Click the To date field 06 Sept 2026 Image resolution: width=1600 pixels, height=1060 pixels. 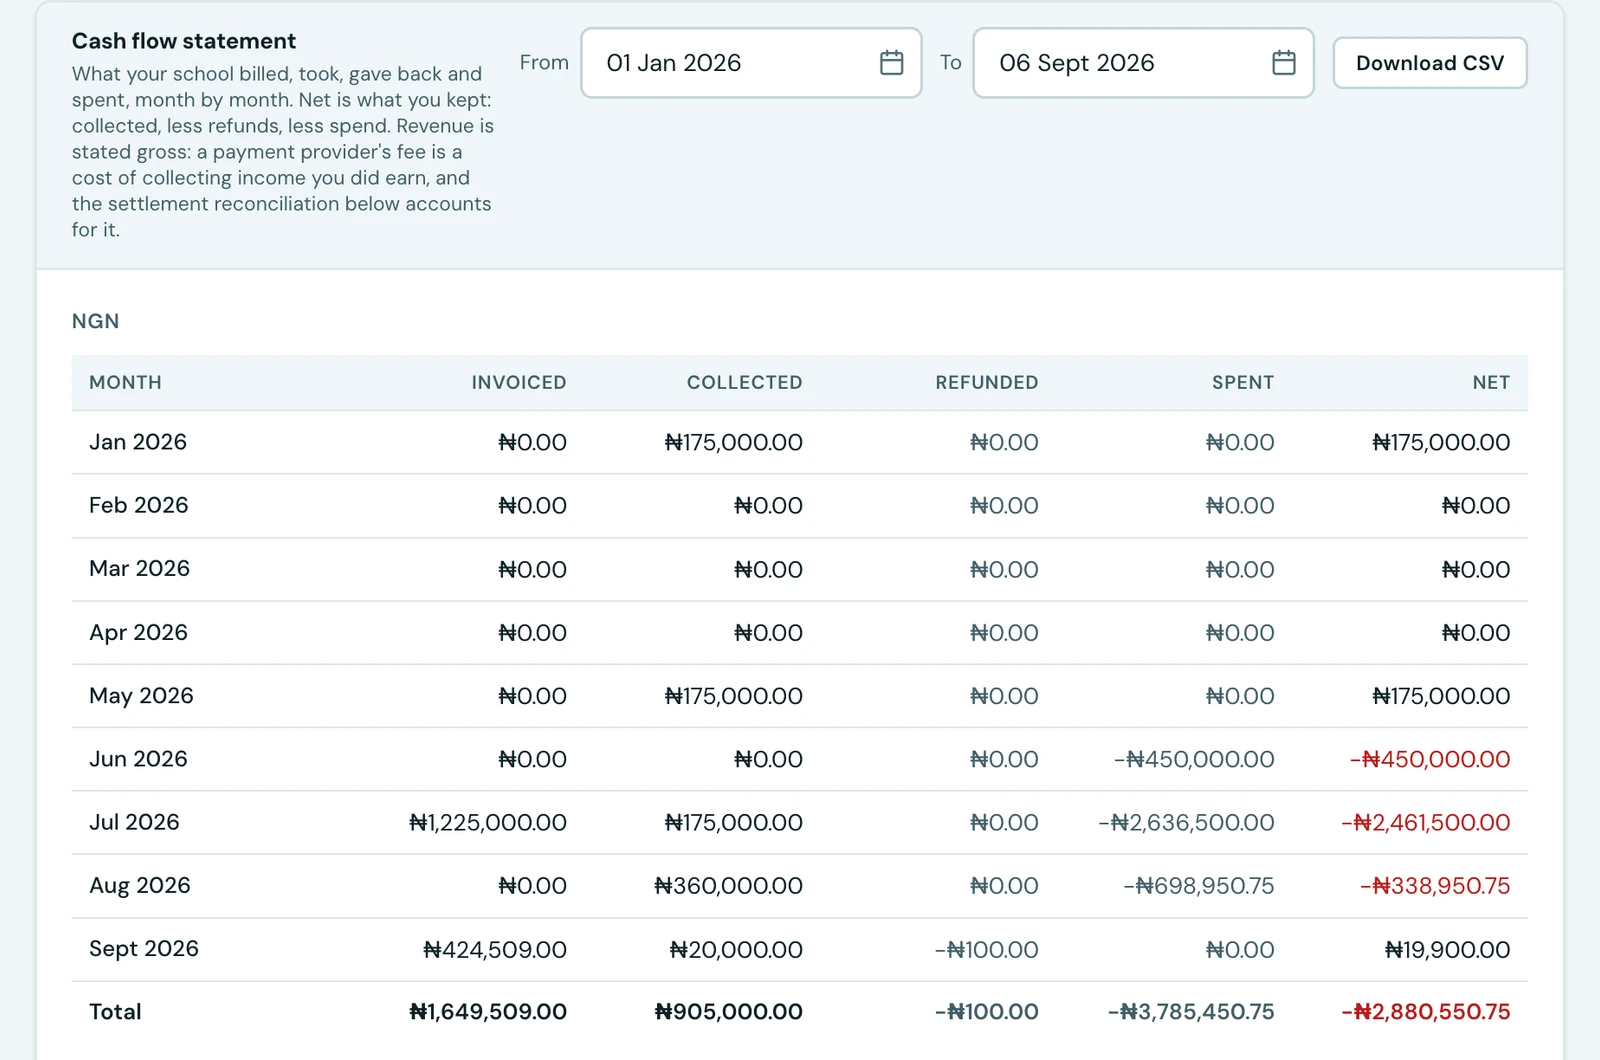(1143, 63)
